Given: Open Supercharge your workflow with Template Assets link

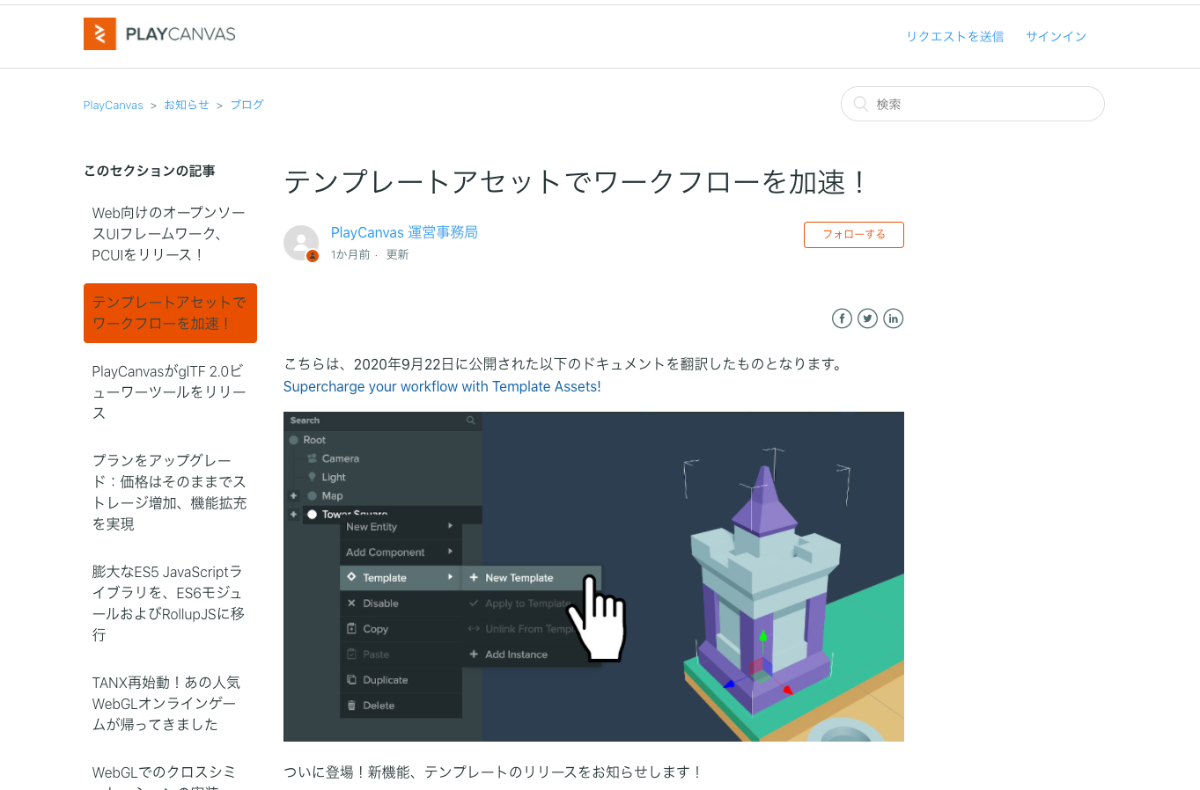Looking at the screenshot, I should 442,386.
